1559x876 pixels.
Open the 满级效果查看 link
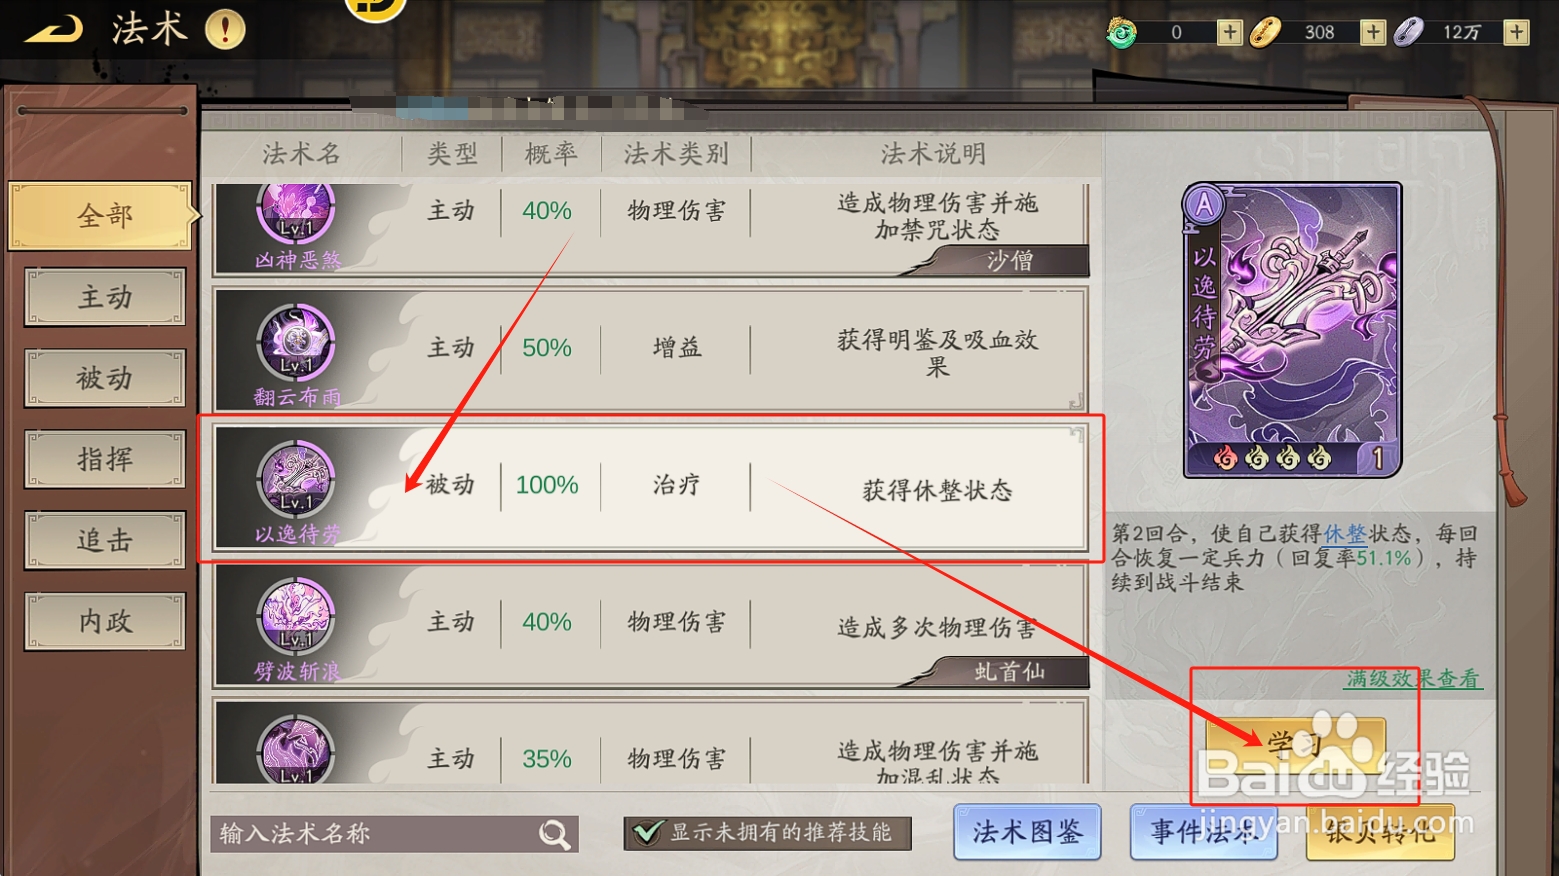(1412, 678)
